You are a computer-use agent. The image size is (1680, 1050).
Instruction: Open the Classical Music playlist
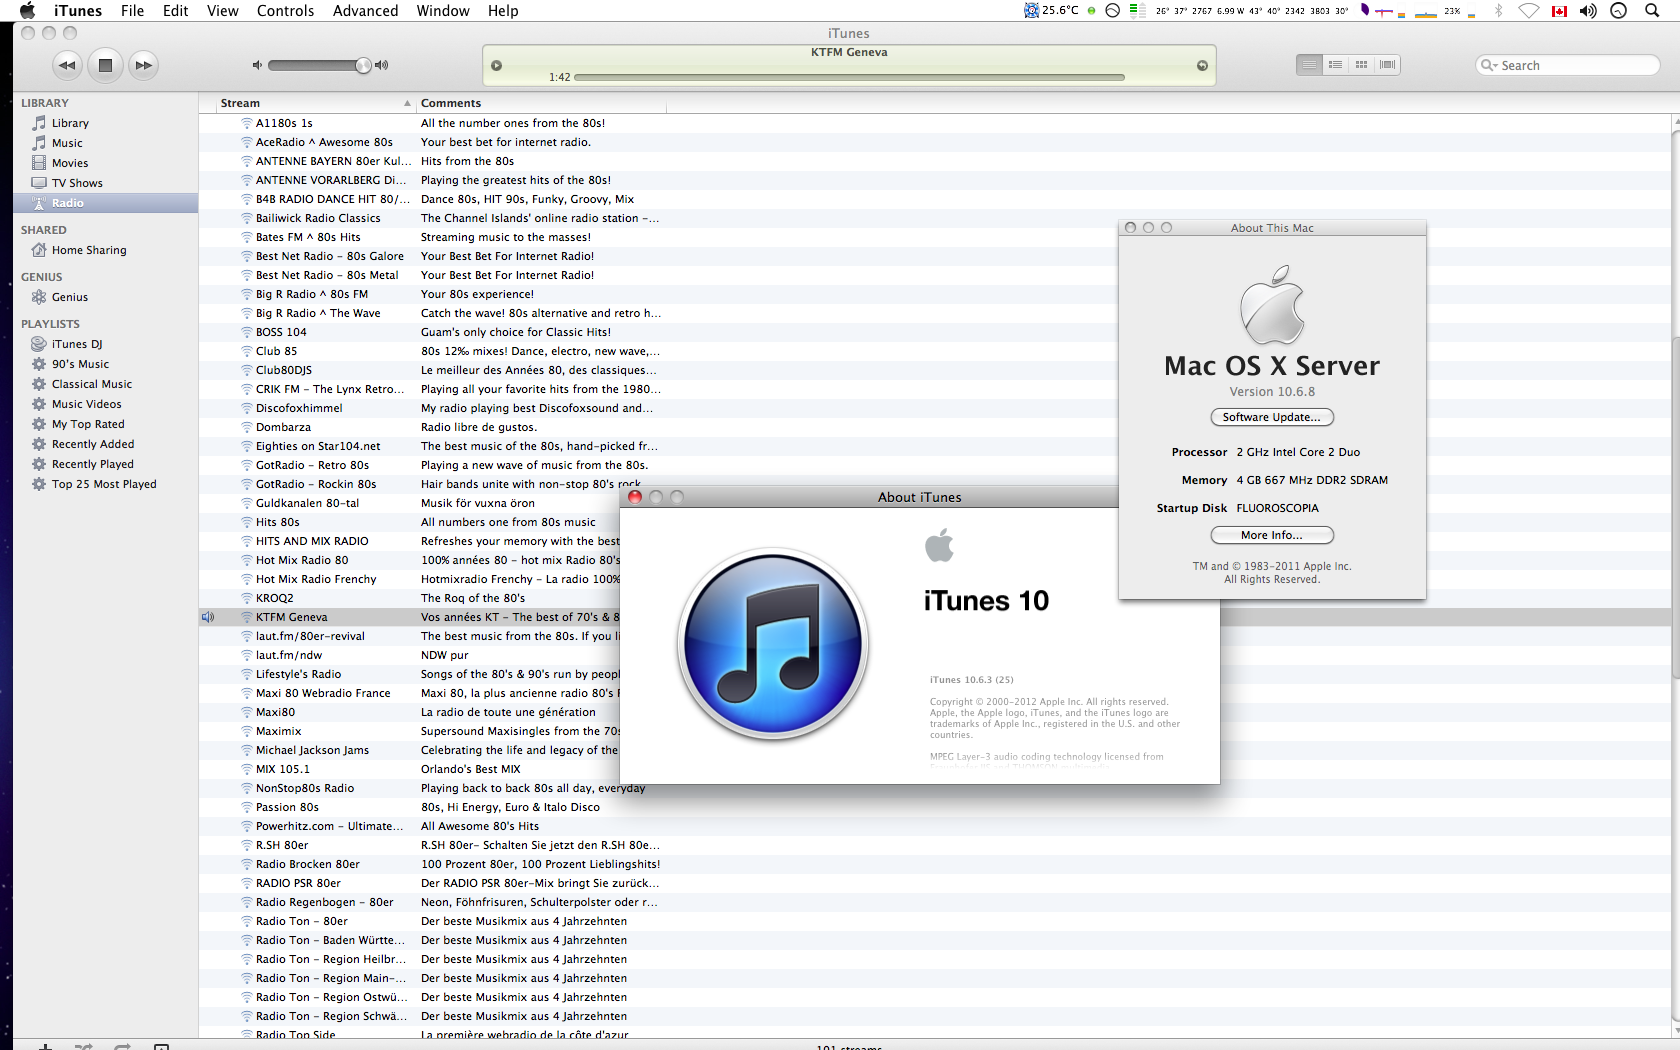coord(106,384)
